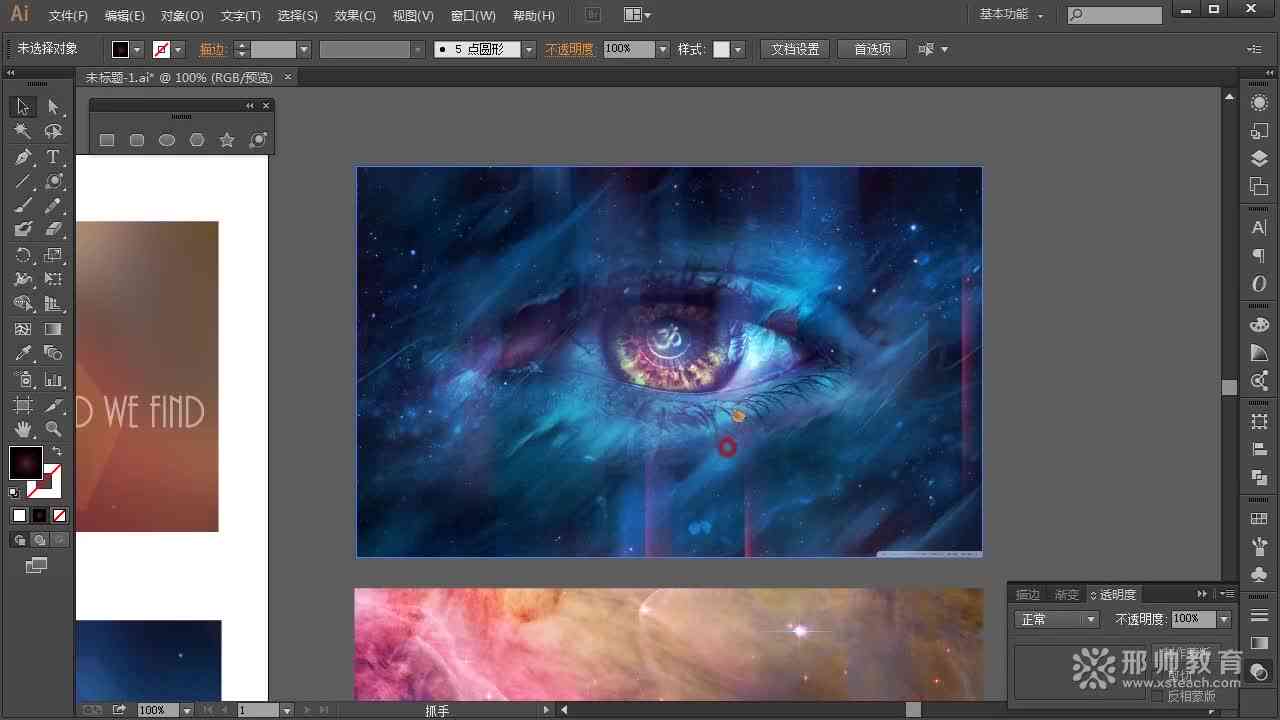Open fill color dropdown in control bar
The height and width of the screenshot is (720, 1280).
click(137, 49)
